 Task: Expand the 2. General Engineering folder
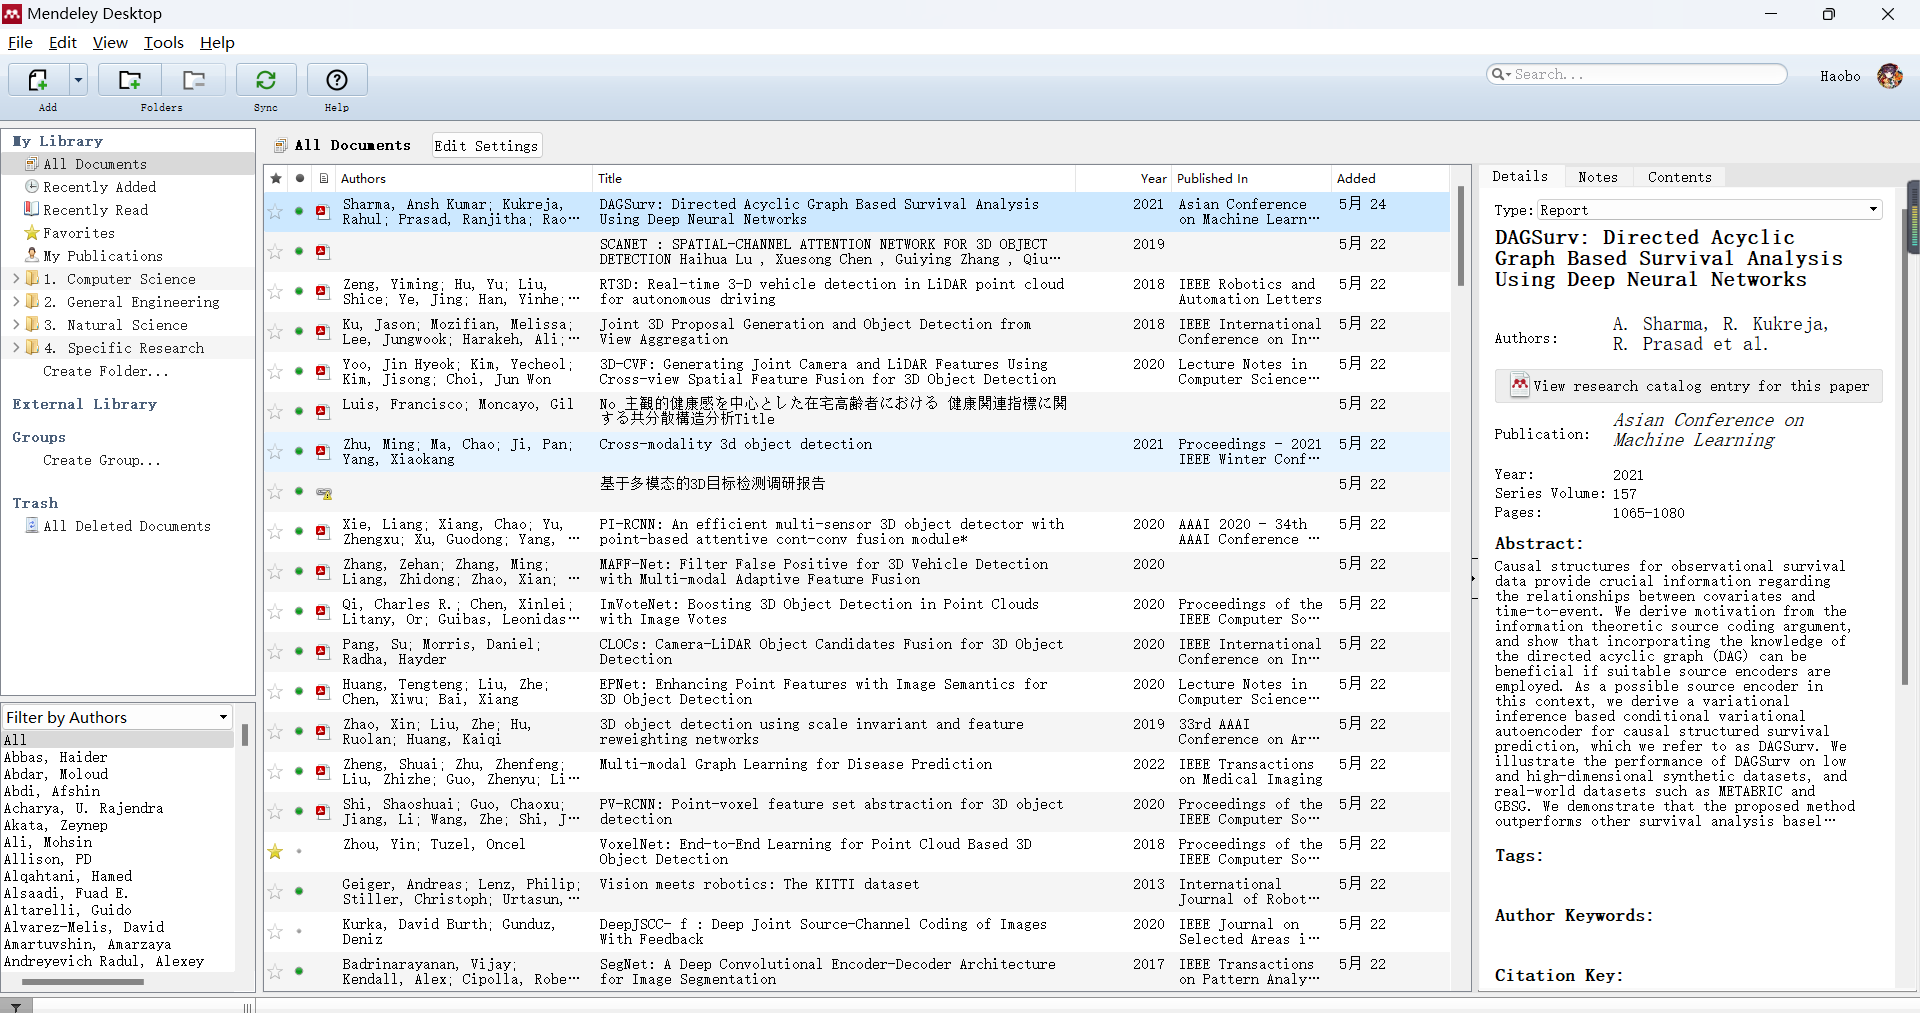16,302
